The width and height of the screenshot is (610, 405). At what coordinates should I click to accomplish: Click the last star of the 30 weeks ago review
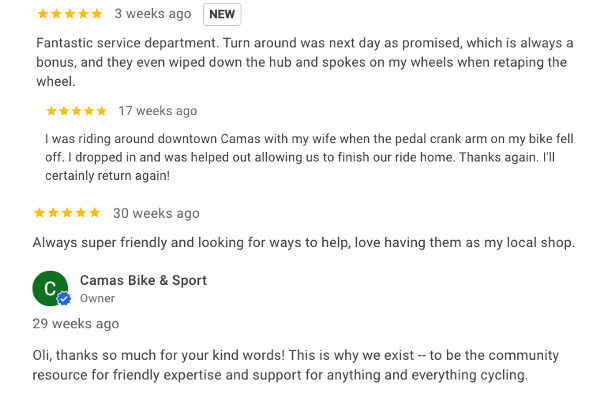click(95, 213)
